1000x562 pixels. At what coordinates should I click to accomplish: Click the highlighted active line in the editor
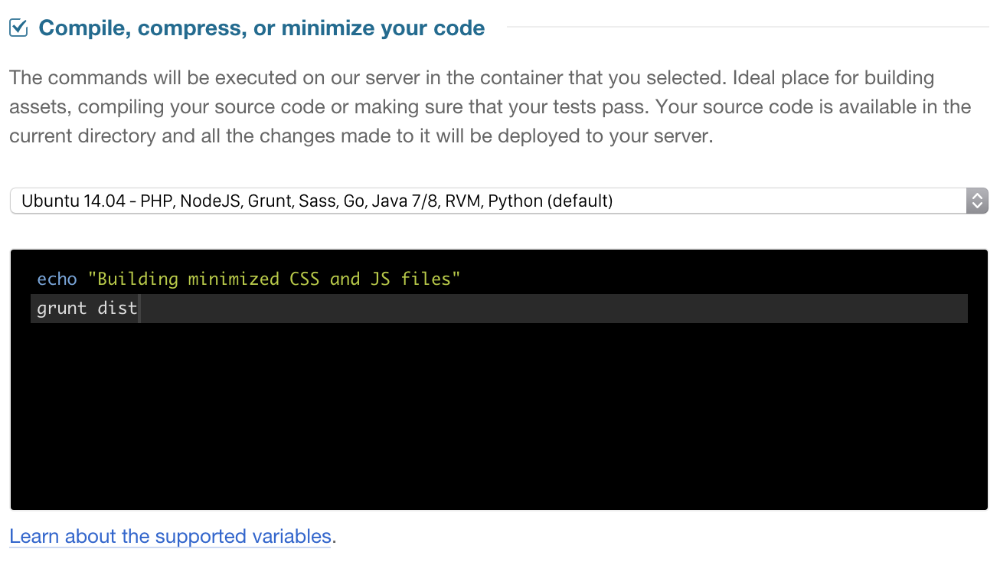[499, 308]
